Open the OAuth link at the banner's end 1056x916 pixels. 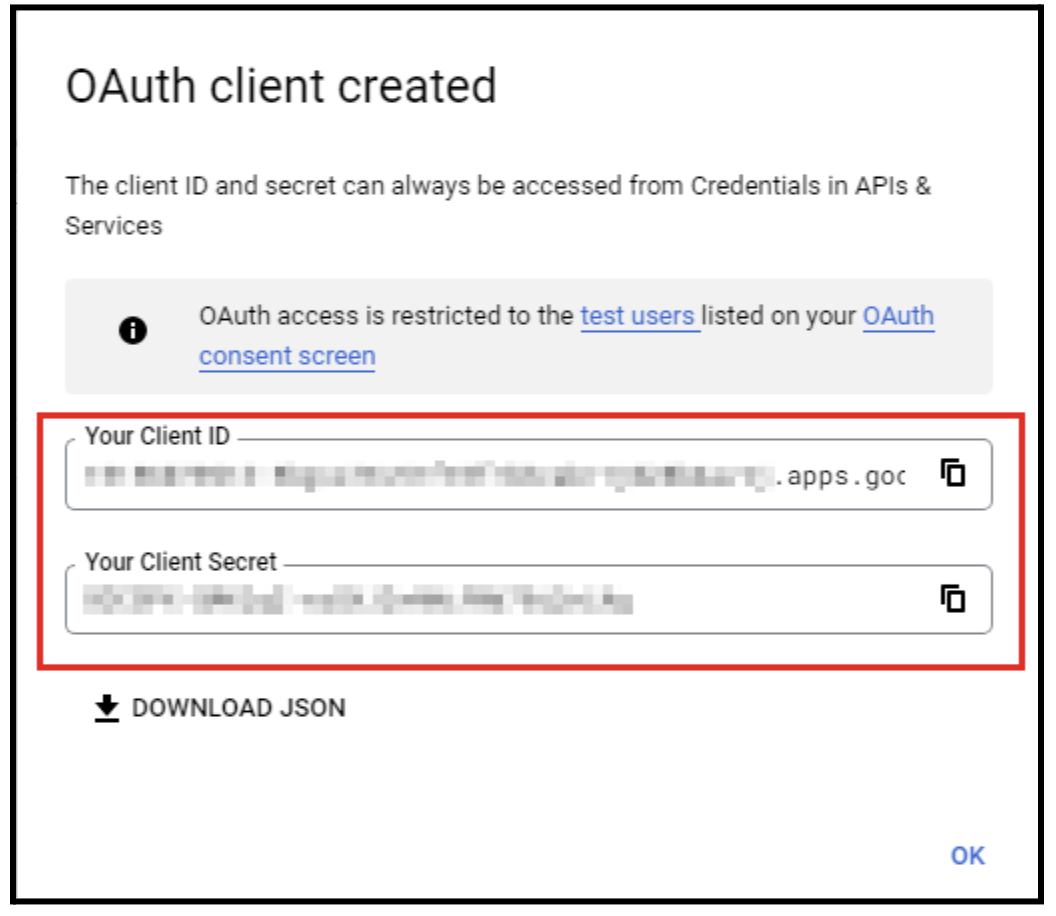[898, 316]
